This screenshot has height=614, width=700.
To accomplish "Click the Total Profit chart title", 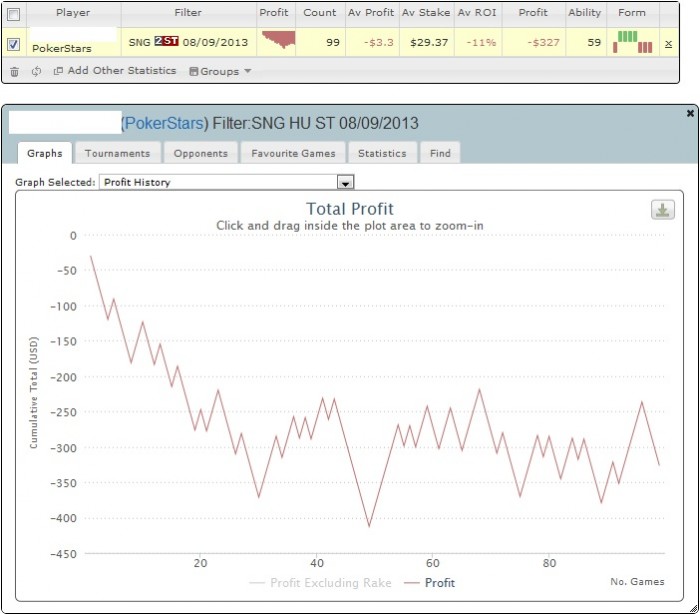I will [350, 209].
